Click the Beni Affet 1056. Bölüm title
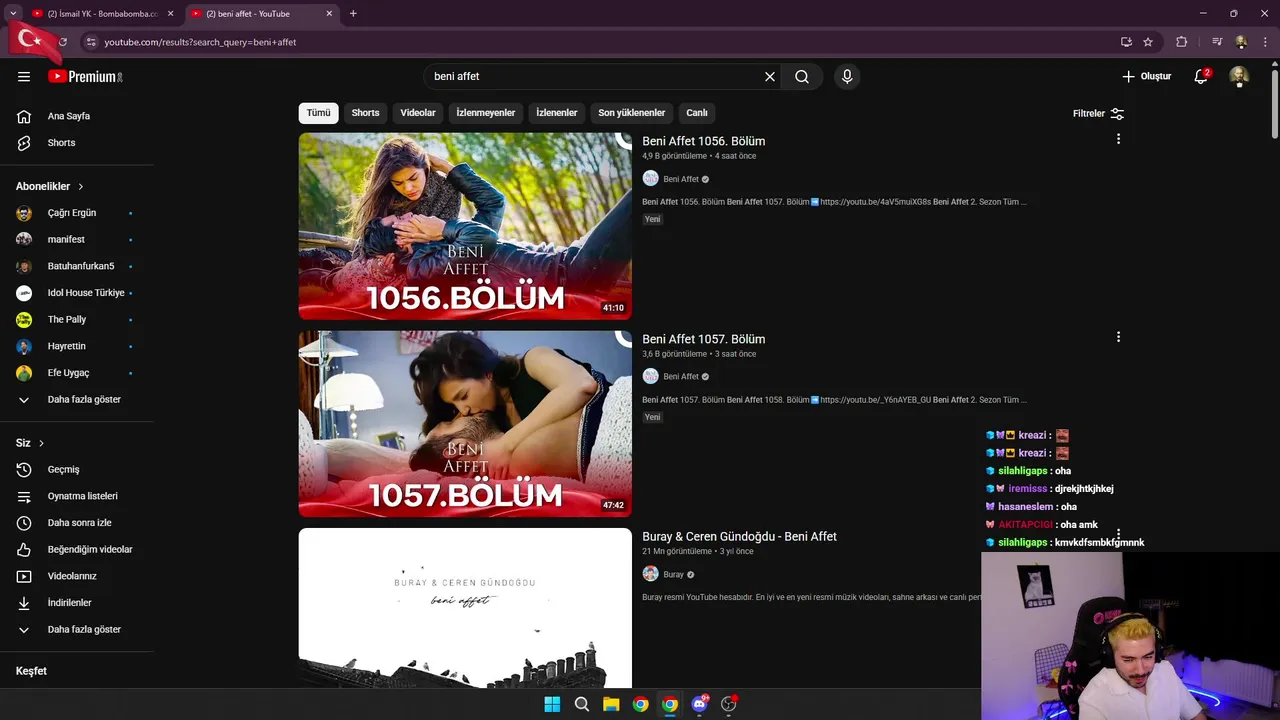The image size is (1280, 720). point(704,141)
